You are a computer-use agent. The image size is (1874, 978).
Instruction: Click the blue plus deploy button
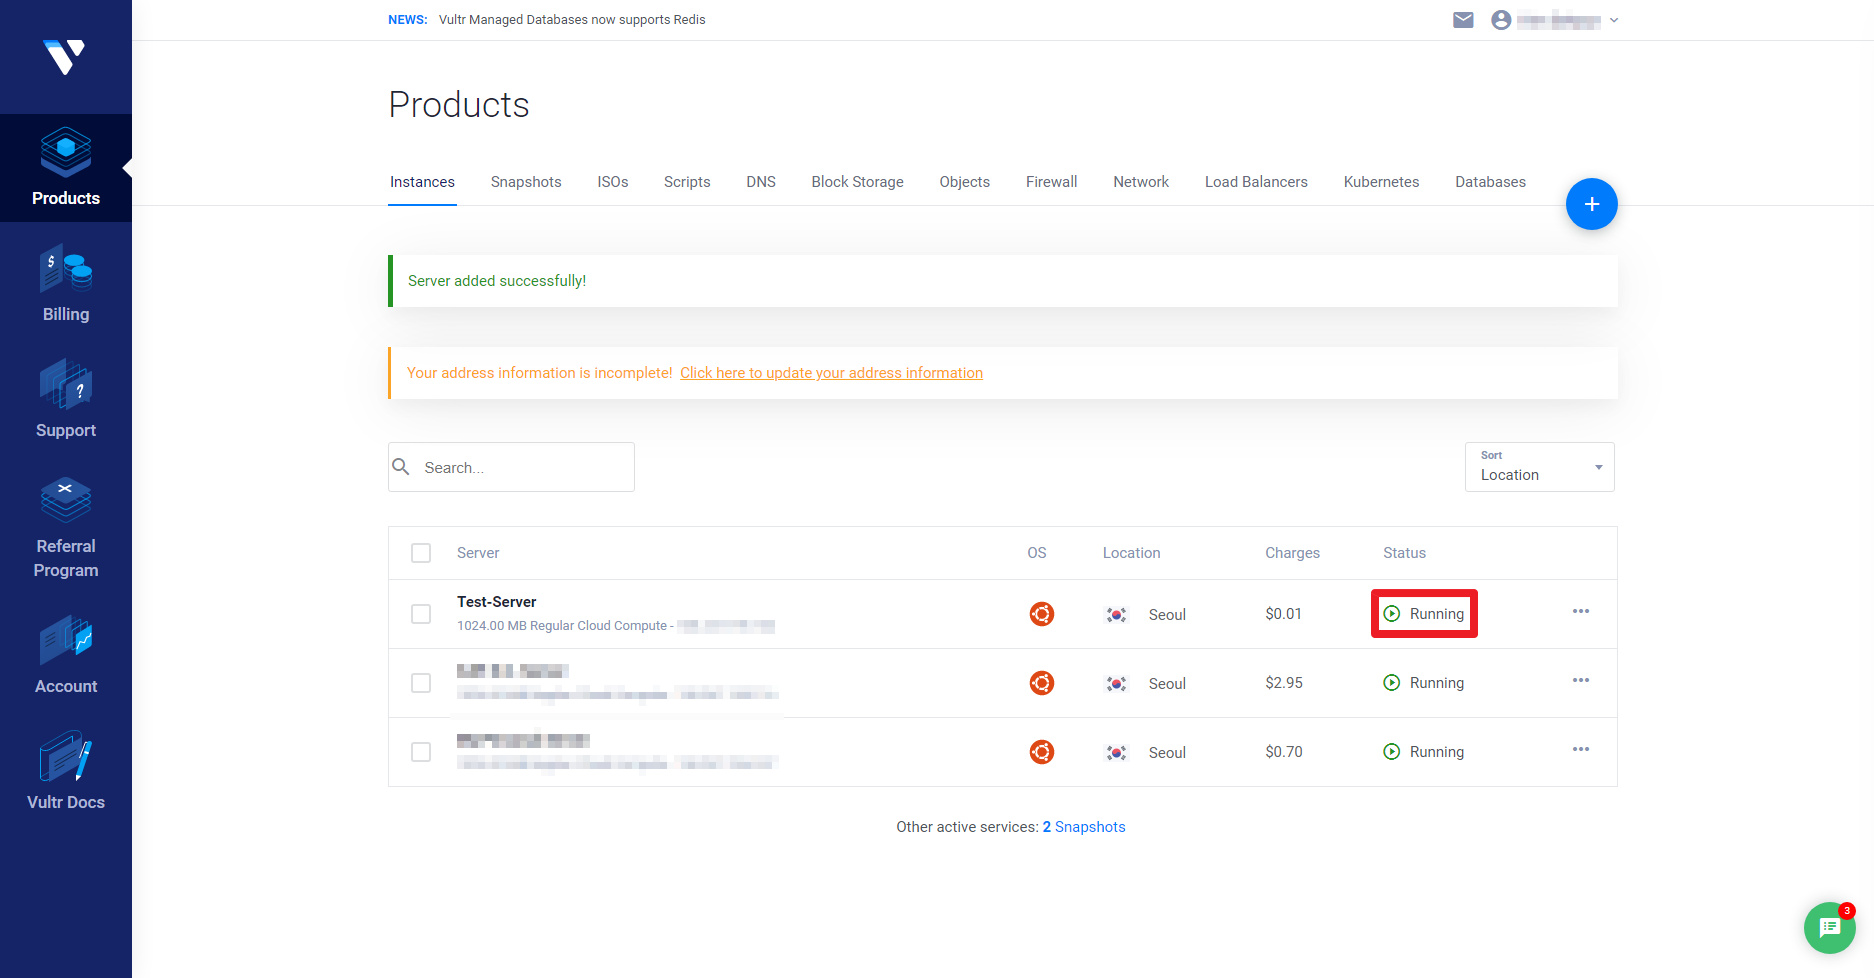1592,204
